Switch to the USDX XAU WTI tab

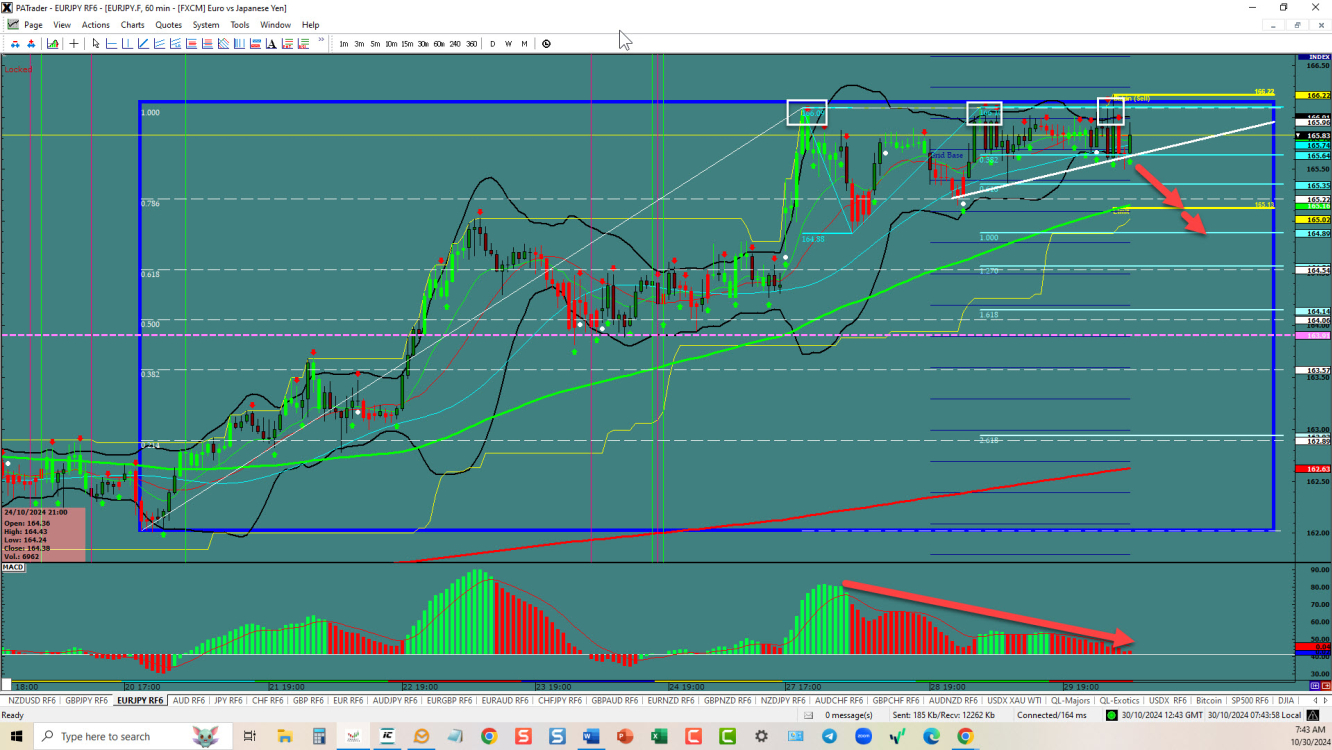click(1014, 701)
